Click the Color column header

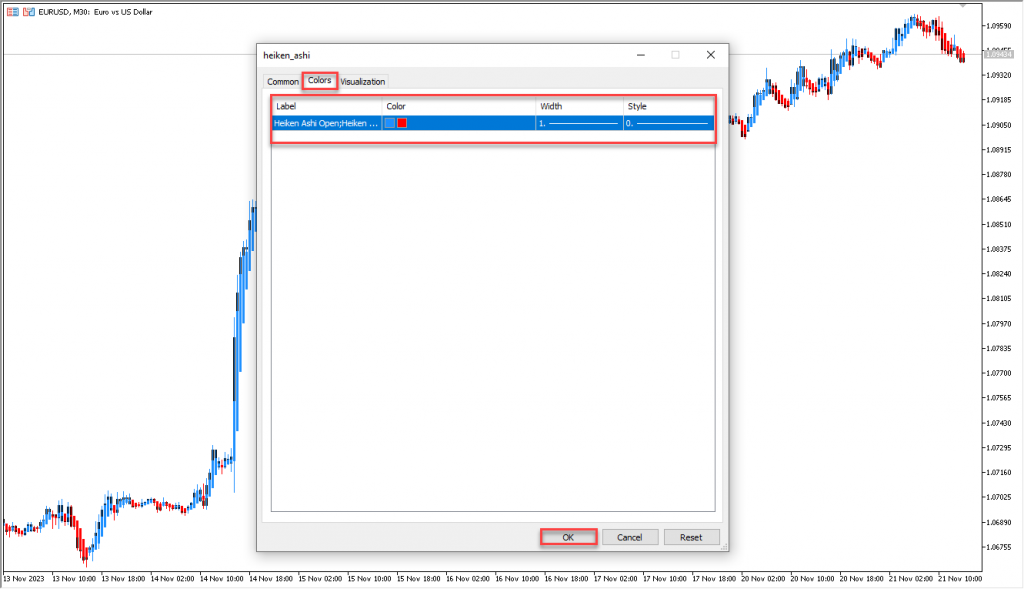459,106
